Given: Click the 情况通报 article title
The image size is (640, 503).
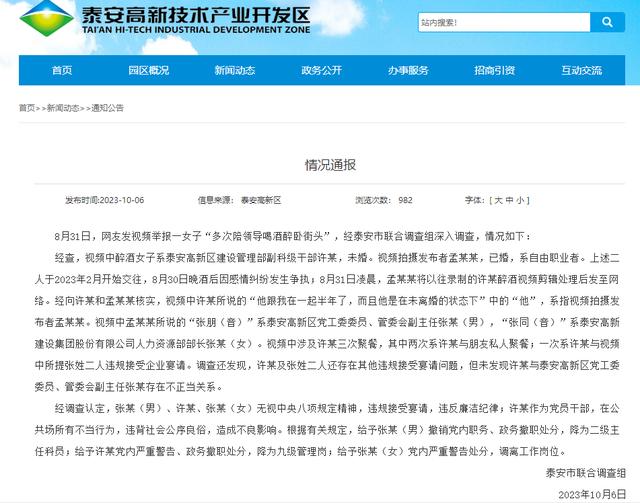Looking at the screenshot, I should (331, 165).
